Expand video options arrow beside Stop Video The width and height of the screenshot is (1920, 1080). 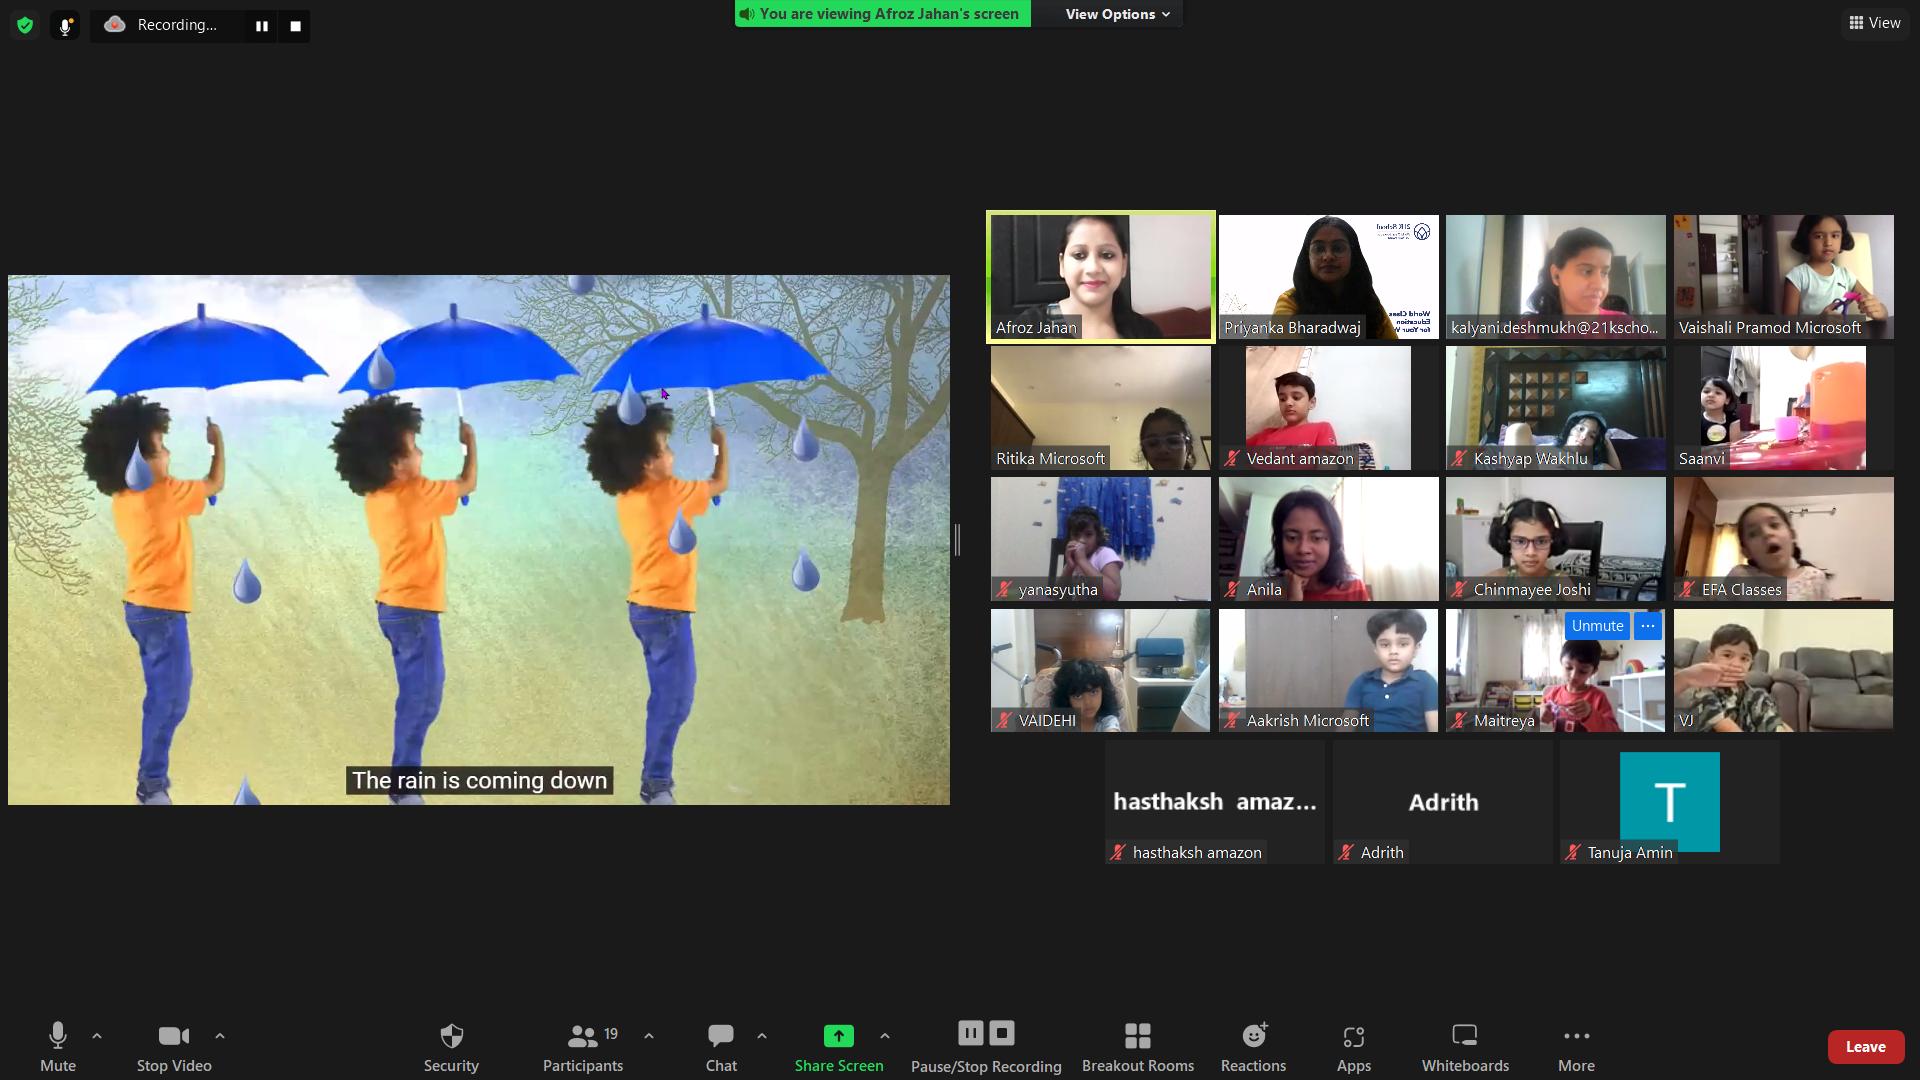pos(220,1036)
